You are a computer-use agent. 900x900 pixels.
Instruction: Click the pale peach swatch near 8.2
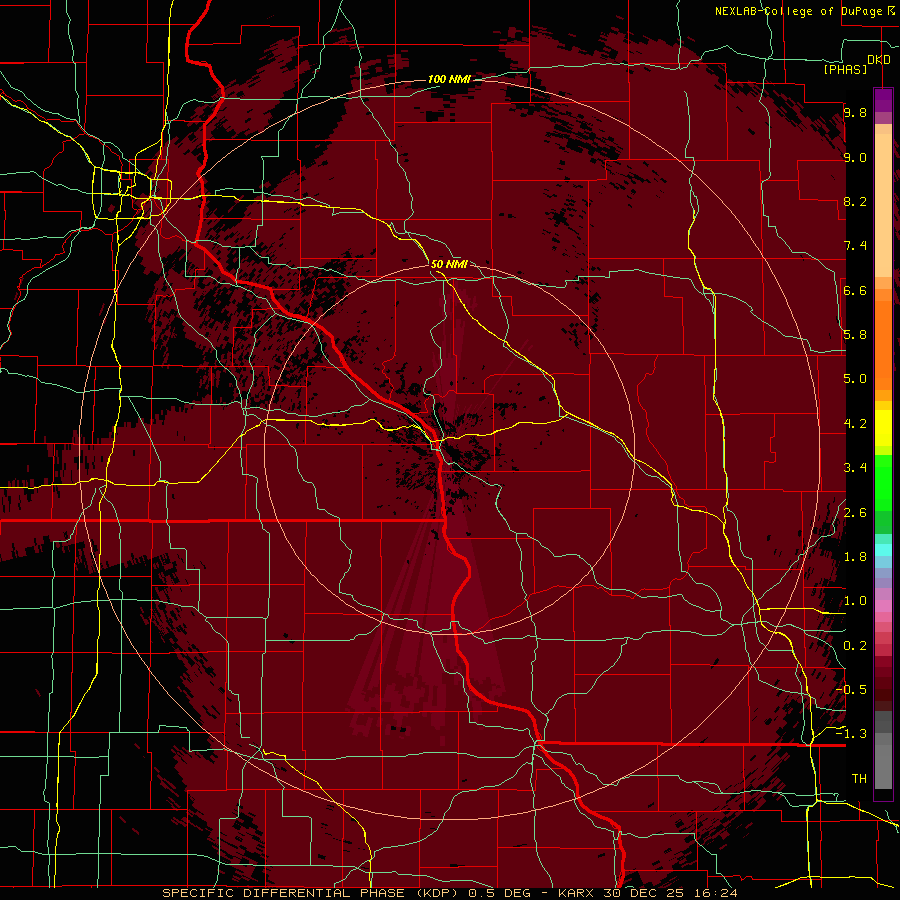(x=883, y=204)
